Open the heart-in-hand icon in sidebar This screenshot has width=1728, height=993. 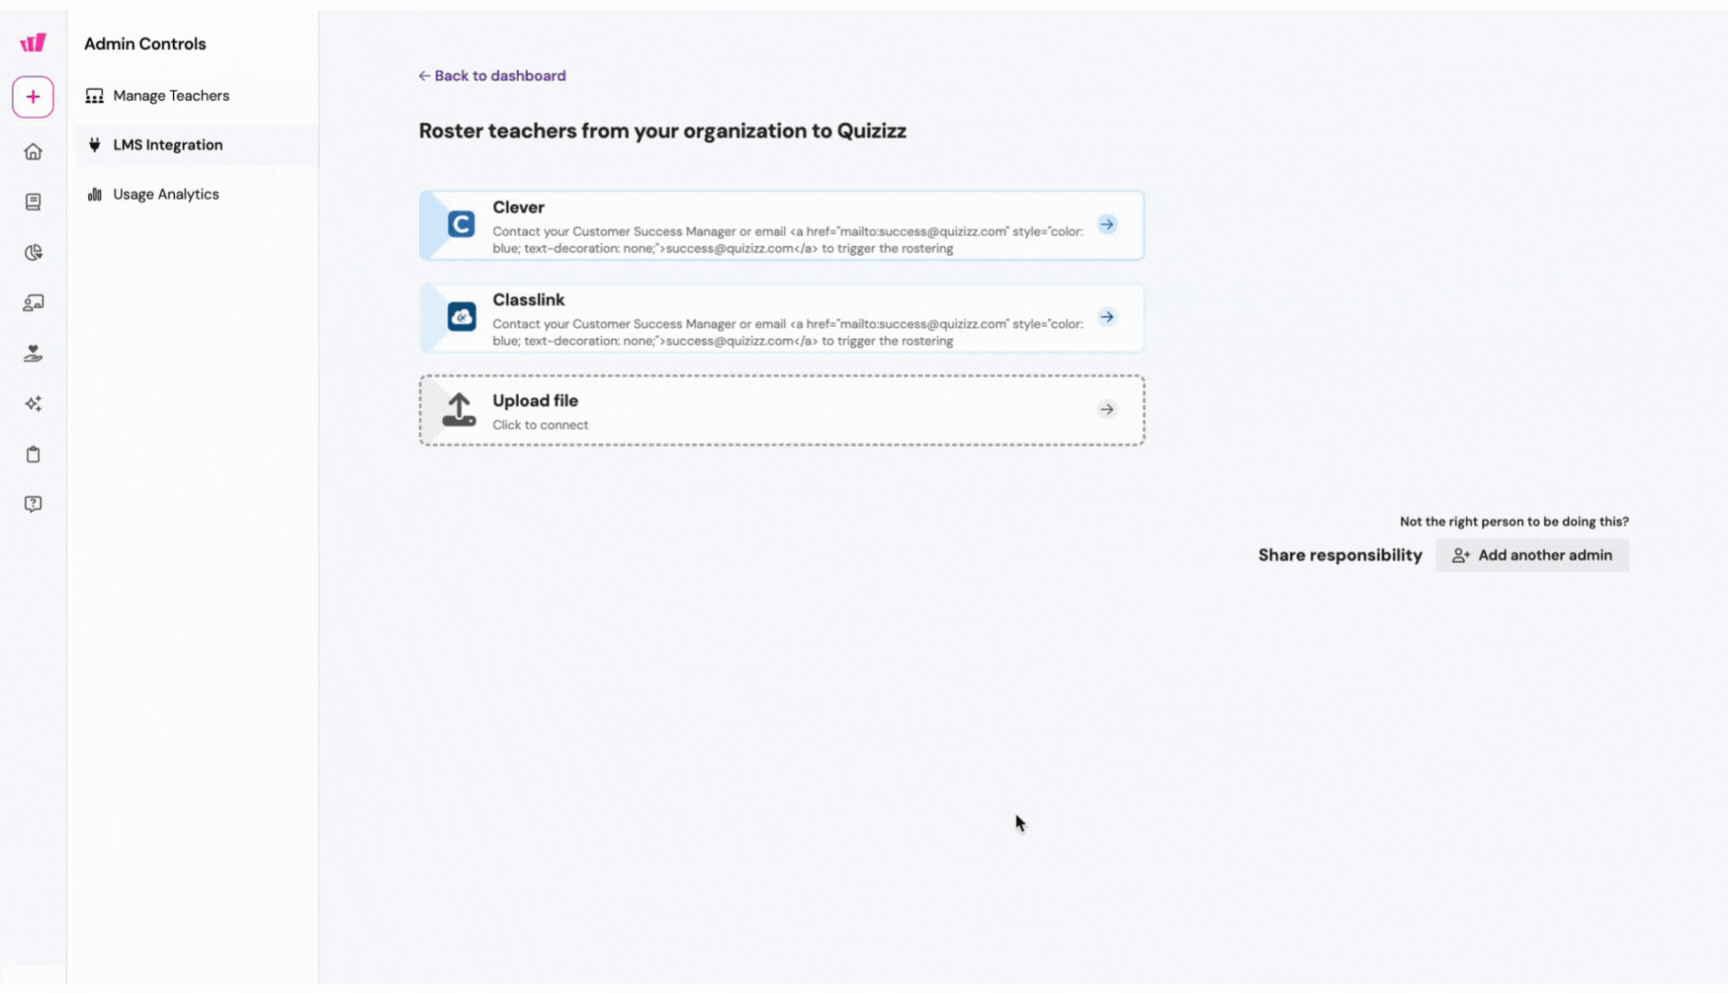coord(33,353)
